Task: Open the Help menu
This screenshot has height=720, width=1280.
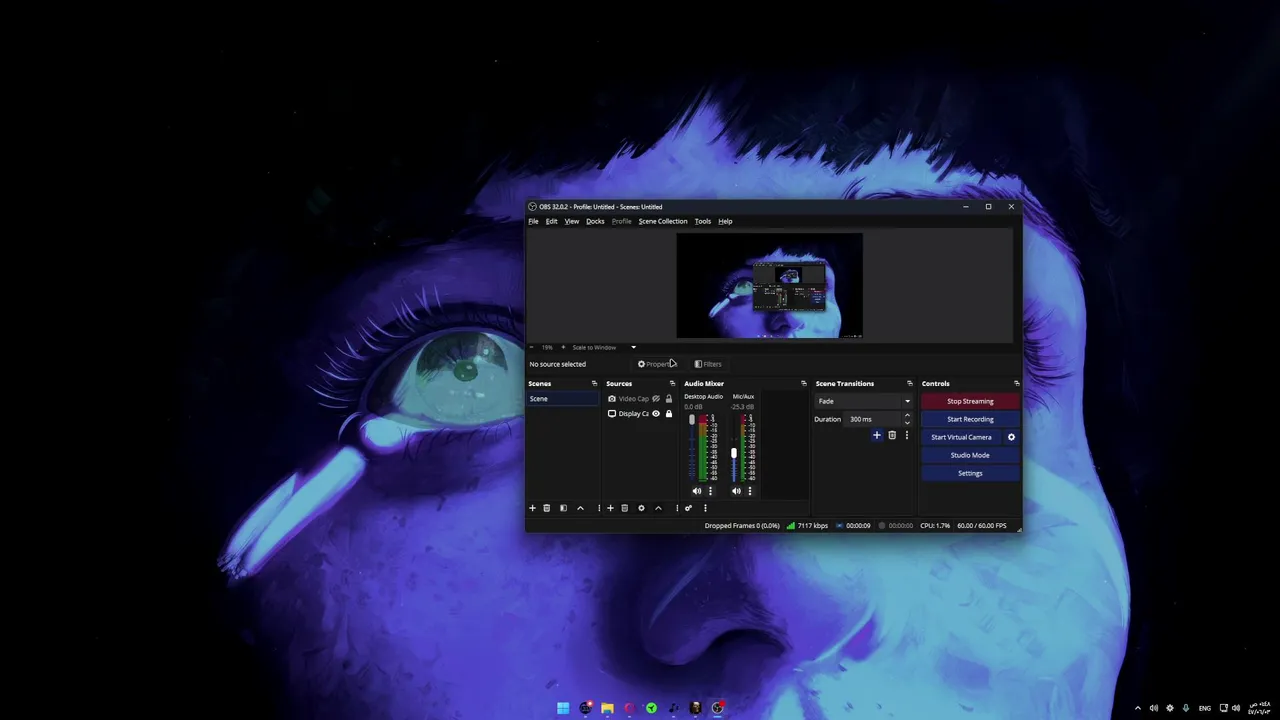Action: pos(725,221)
